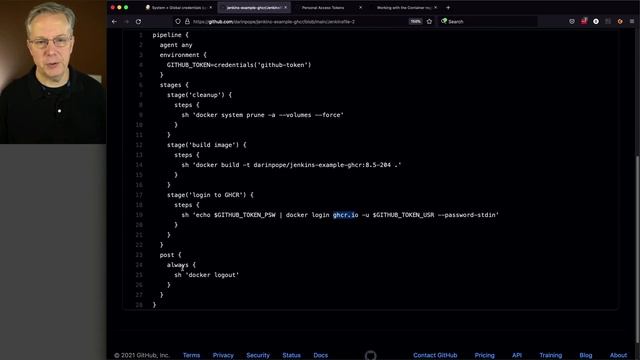Open the Pocket icon in toolbar
The image size is (640, 360).
pos(572,21)
